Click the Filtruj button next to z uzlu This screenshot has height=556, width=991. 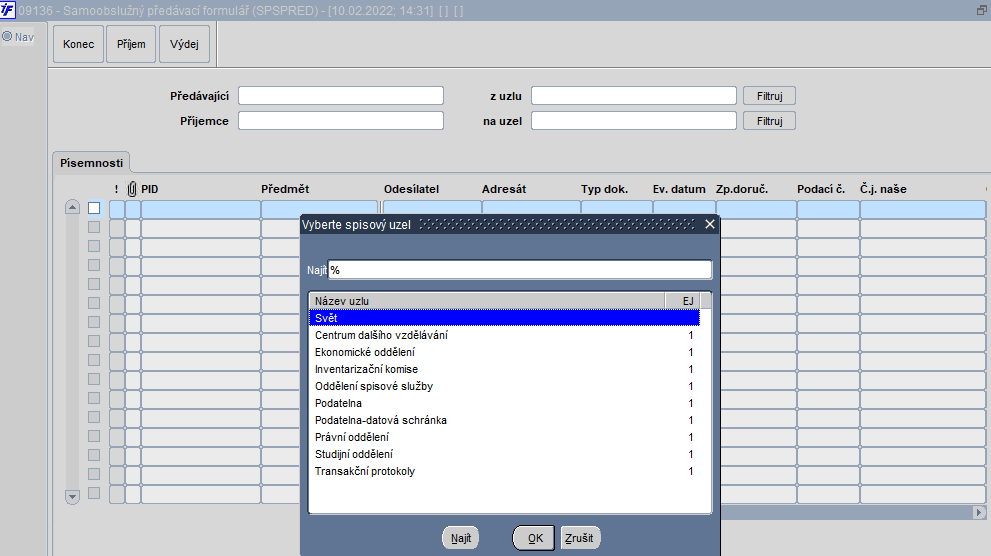(769, 96)
